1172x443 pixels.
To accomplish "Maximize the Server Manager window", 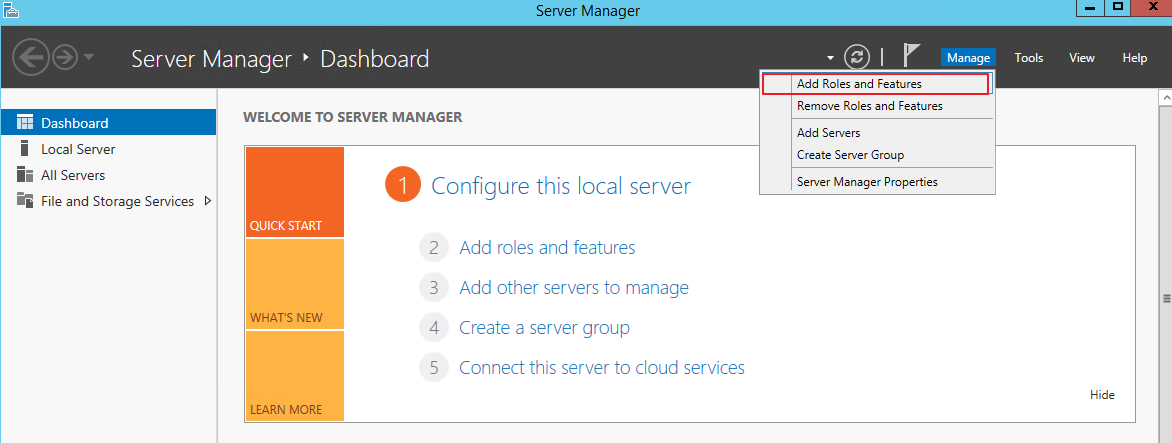I will click(x=1119, y=7).
